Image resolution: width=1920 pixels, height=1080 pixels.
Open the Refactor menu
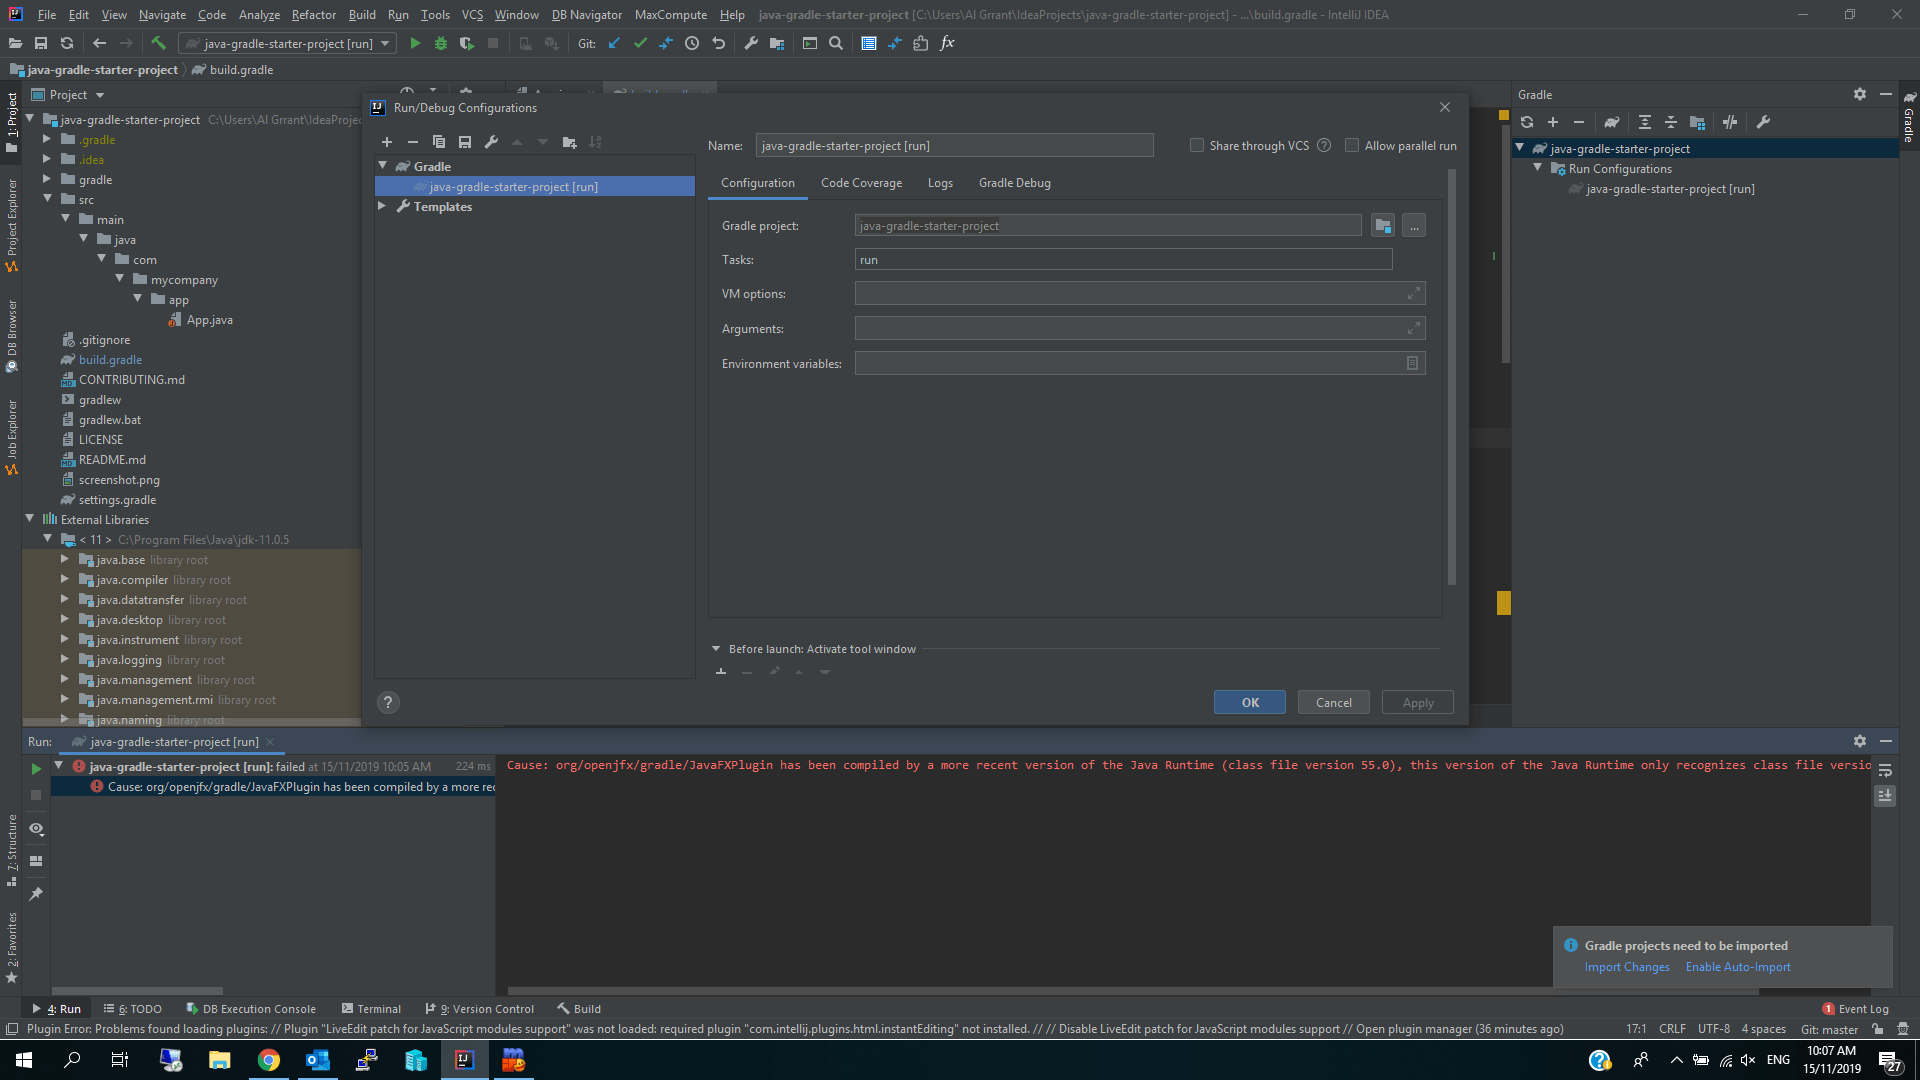(x=314, y=15)
